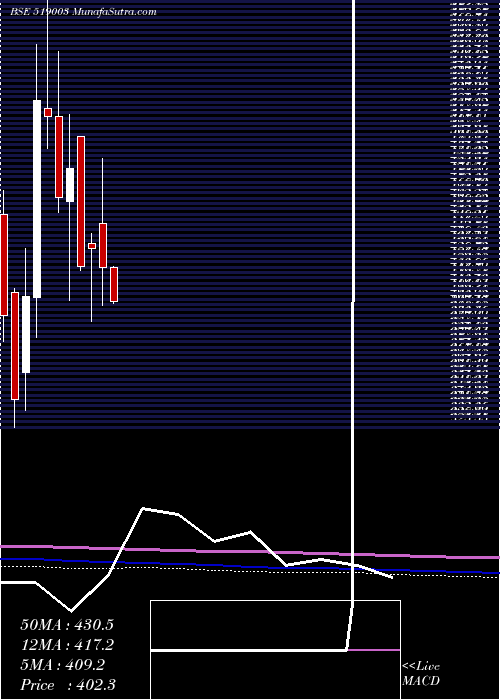Click the "<<Live MACD" label
The width and height of the screenshot is (500, 700).
point(421,674)
